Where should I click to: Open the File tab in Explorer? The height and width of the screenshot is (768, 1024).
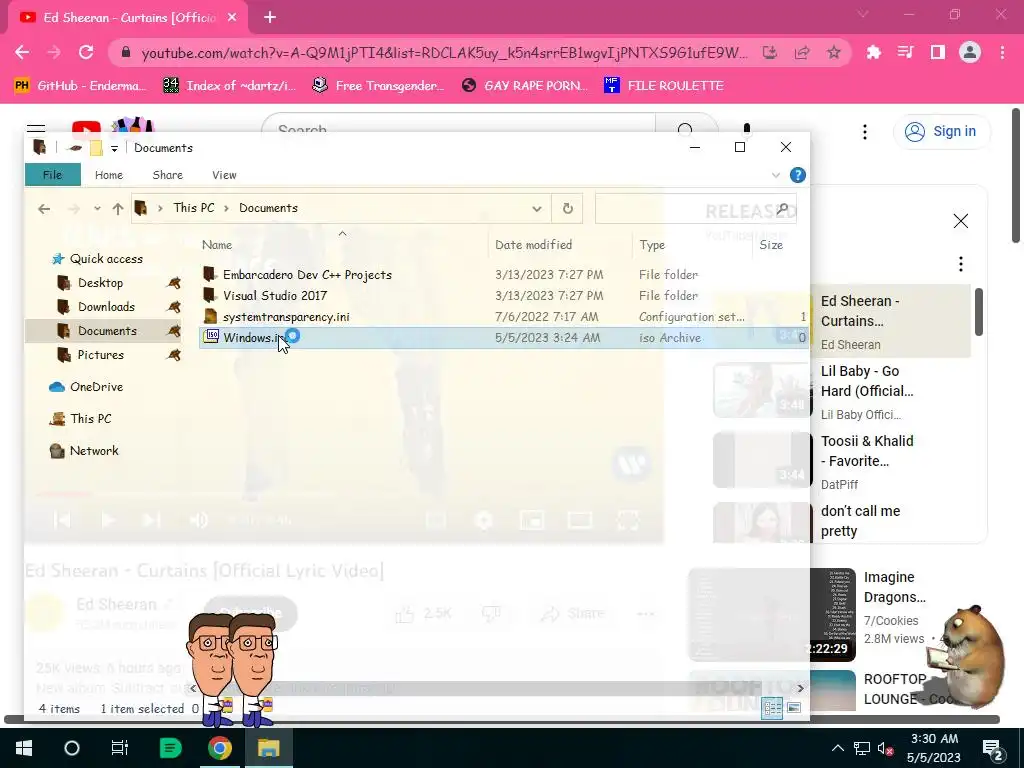tap(52, 175)
